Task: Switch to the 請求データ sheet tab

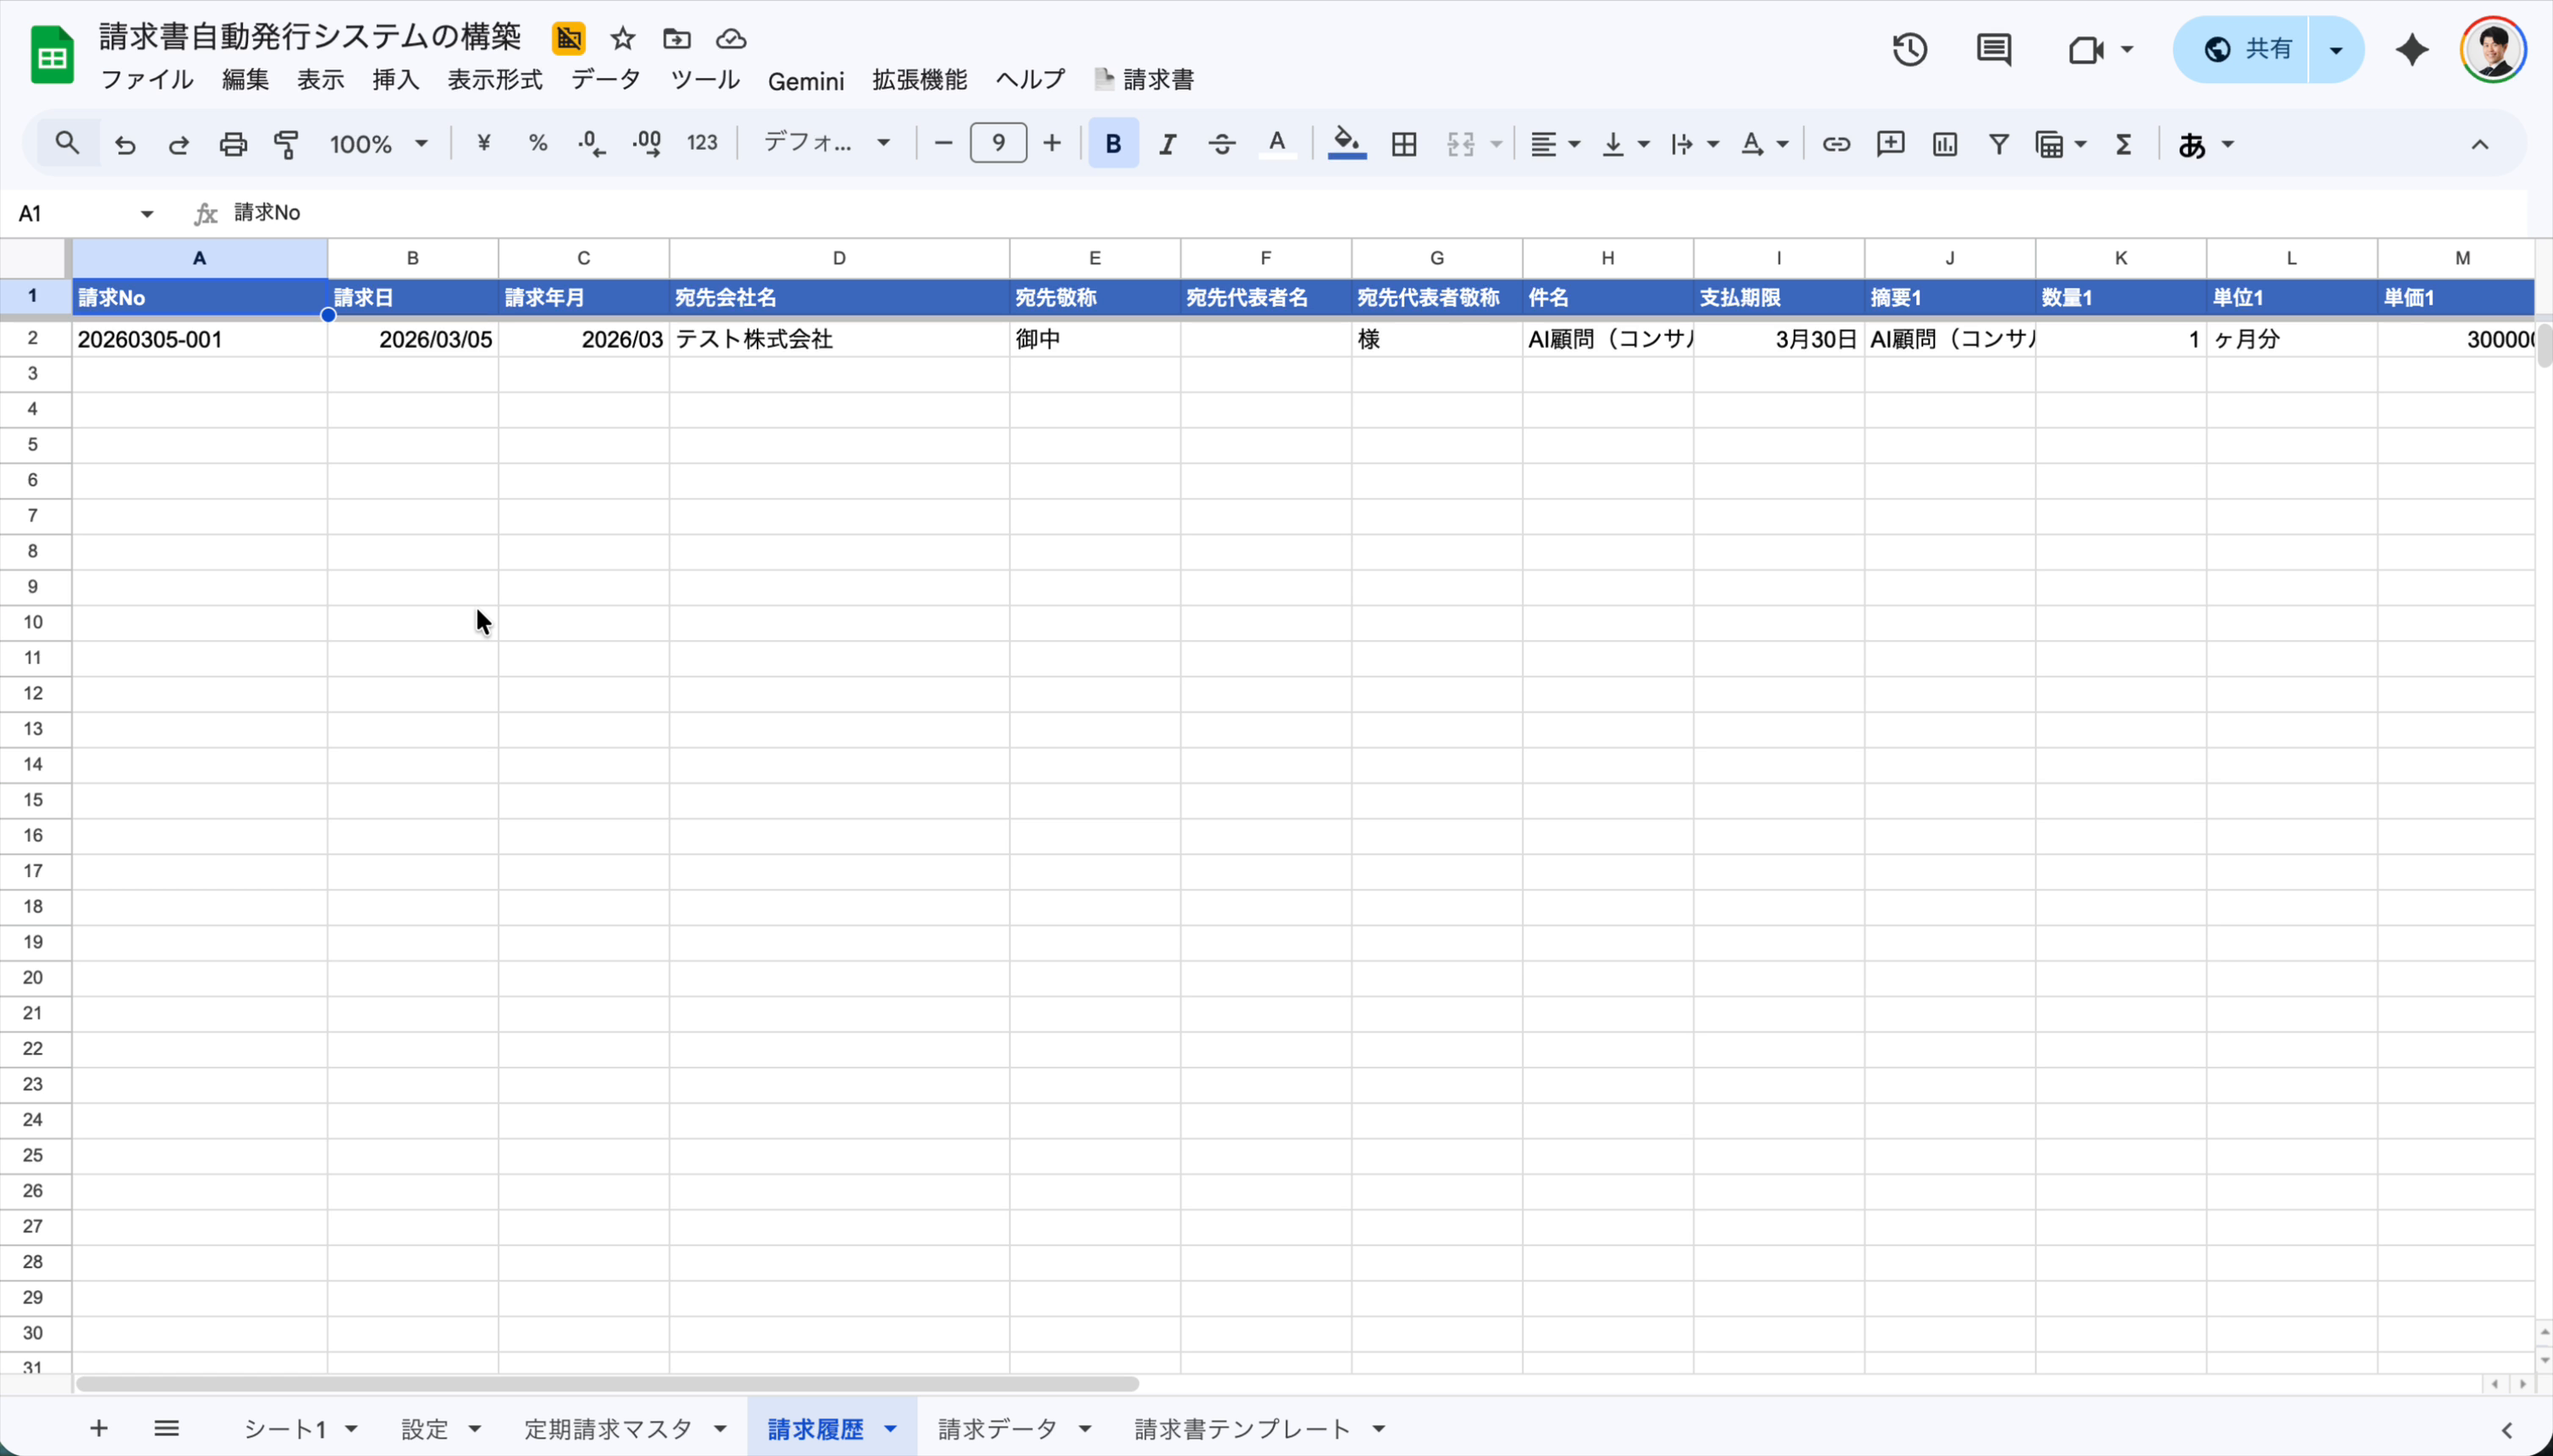Action: coord(1000,1427)
